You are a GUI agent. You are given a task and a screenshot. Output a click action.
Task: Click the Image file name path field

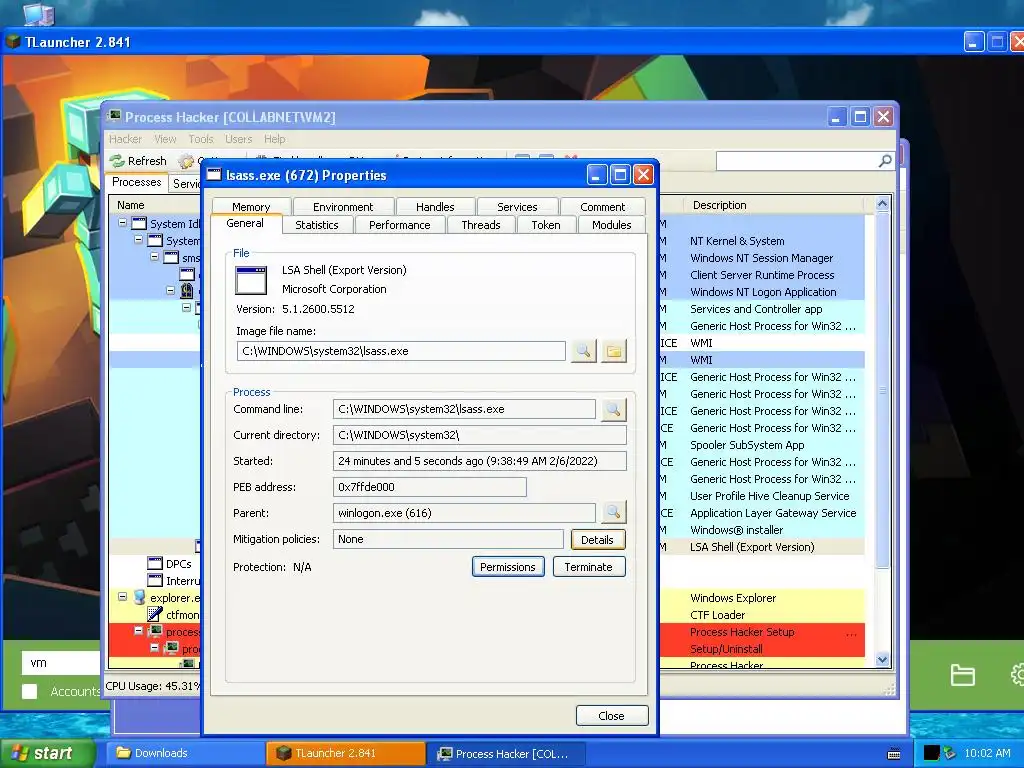point(401,351)
